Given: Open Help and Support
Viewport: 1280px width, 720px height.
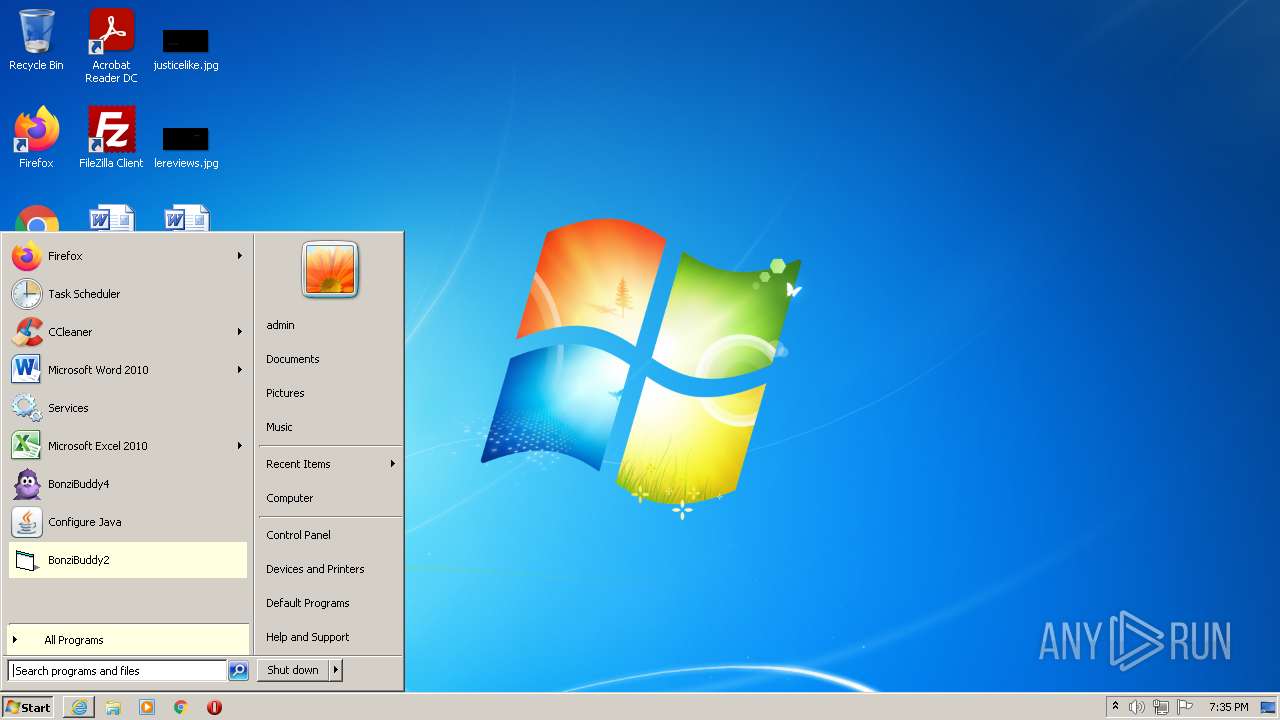Looking at the screenshot, I should pos(330,637).
